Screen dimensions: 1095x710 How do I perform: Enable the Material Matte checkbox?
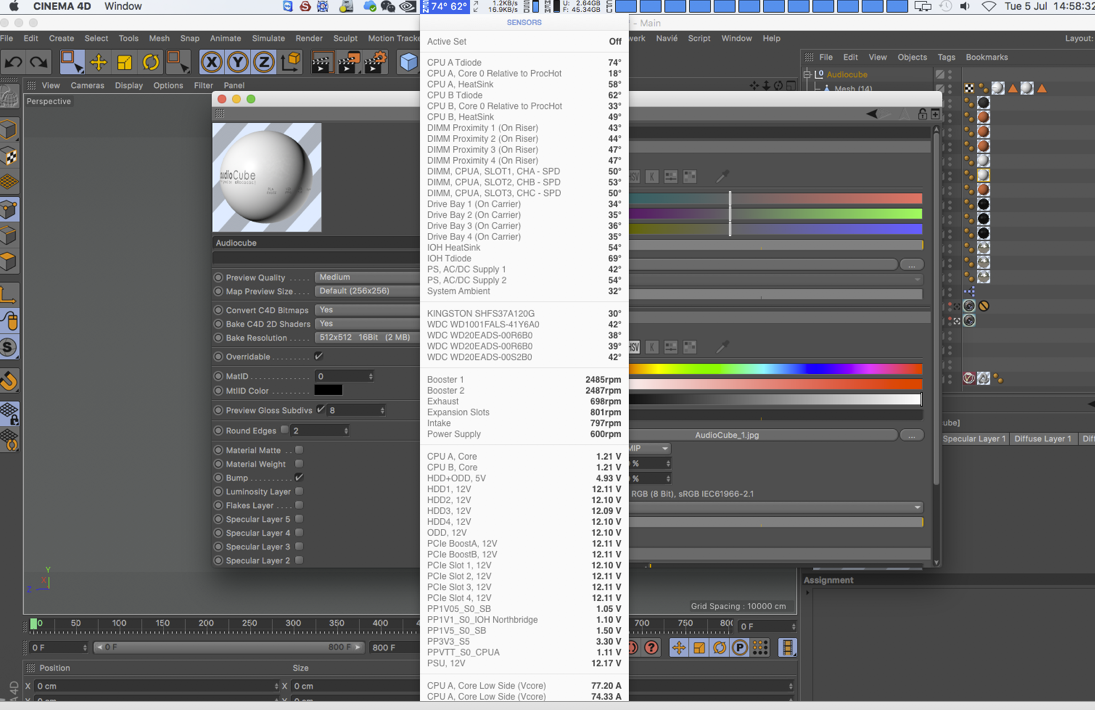pos(299,450)
